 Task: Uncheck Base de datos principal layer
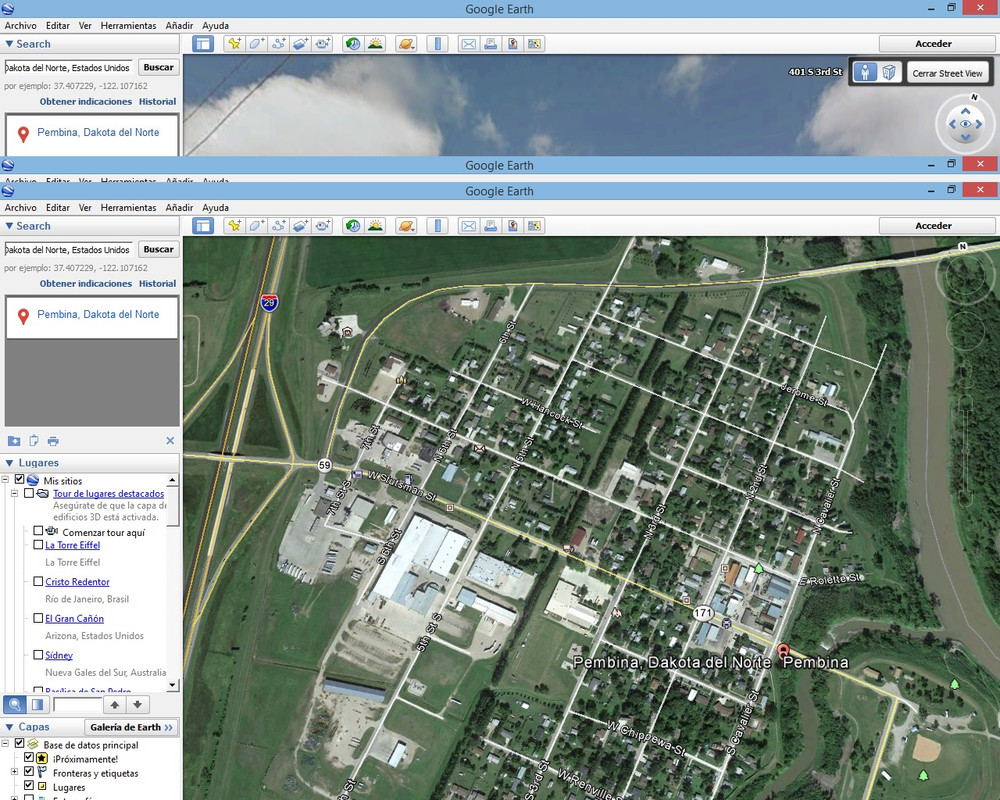click(x=19, y=743)
